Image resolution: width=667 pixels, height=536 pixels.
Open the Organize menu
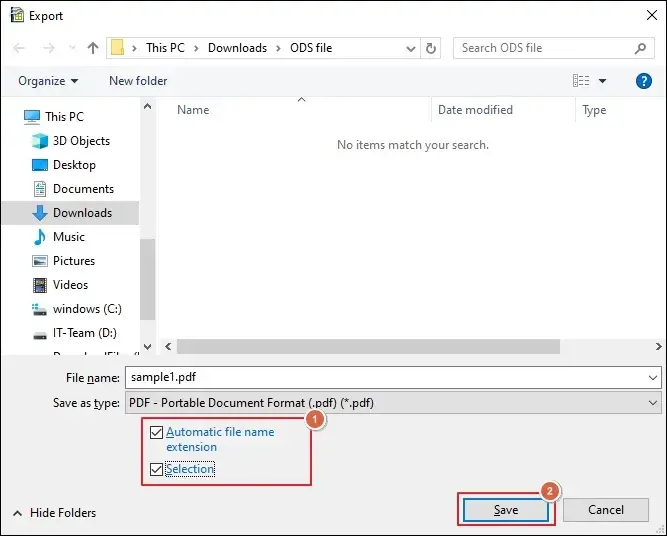click(x=48, y=81)
